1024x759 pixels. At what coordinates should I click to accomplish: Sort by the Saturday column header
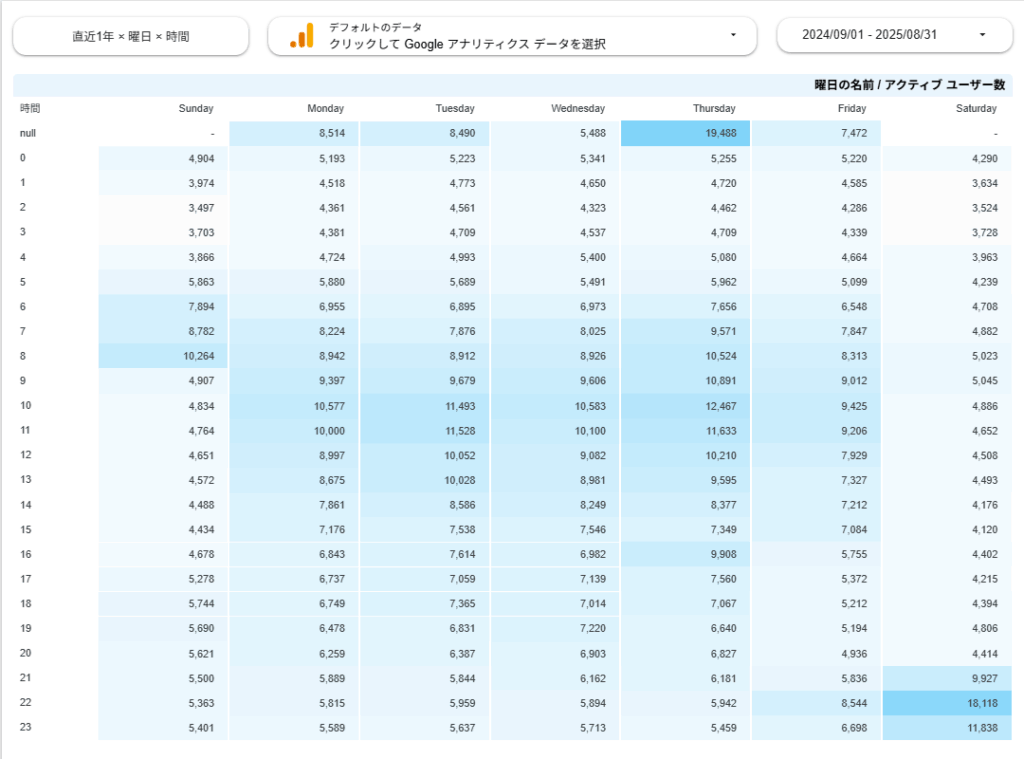point(976,108)
